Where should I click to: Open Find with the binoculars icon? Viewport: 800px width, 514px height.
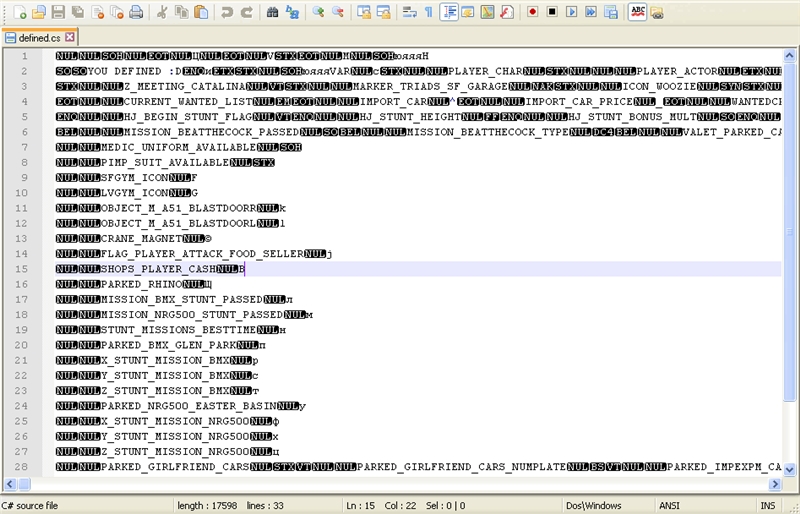click(272, 12)
